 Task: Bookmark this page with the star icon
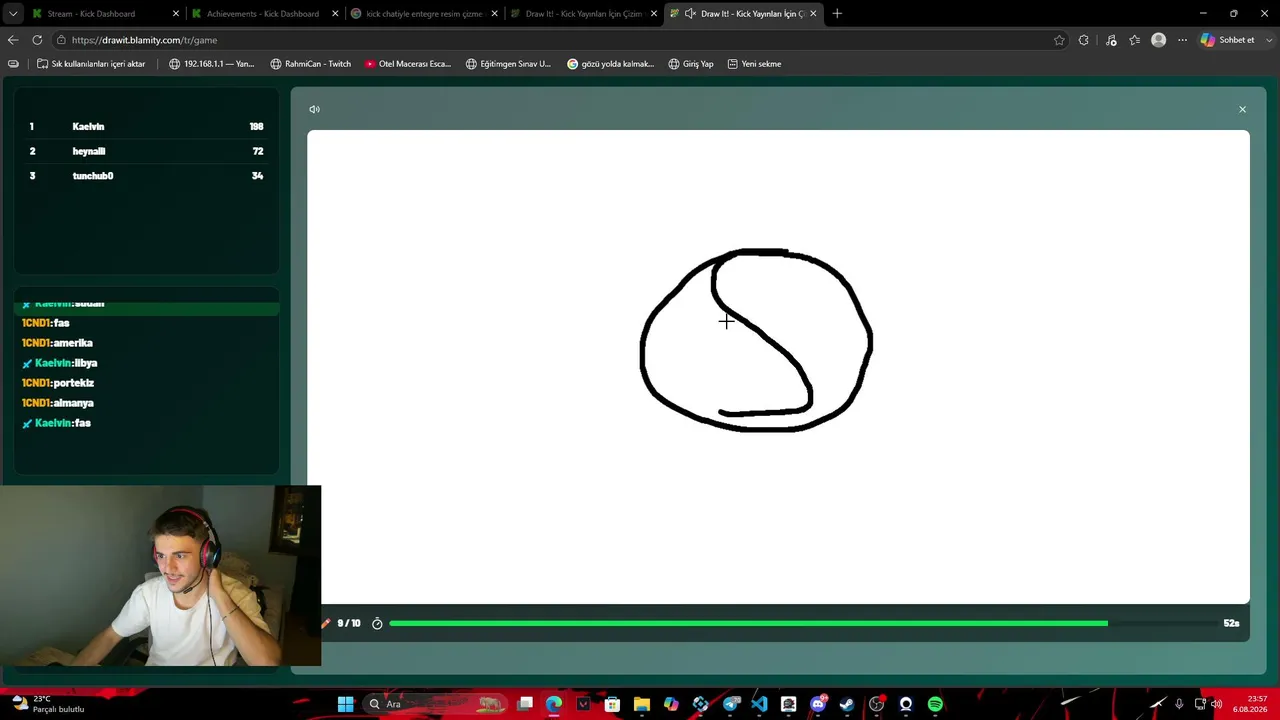1059,40
